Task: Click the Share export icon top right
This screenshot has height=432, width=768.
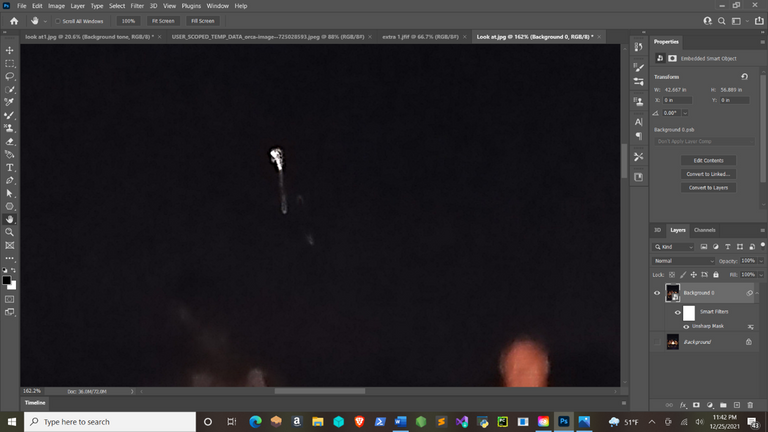Action: point(759,21)
